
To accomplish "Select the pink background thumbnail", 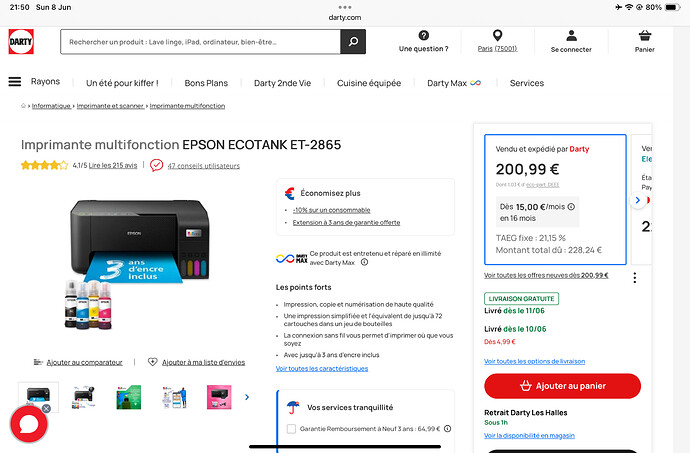I will click(x=219, y=397).
